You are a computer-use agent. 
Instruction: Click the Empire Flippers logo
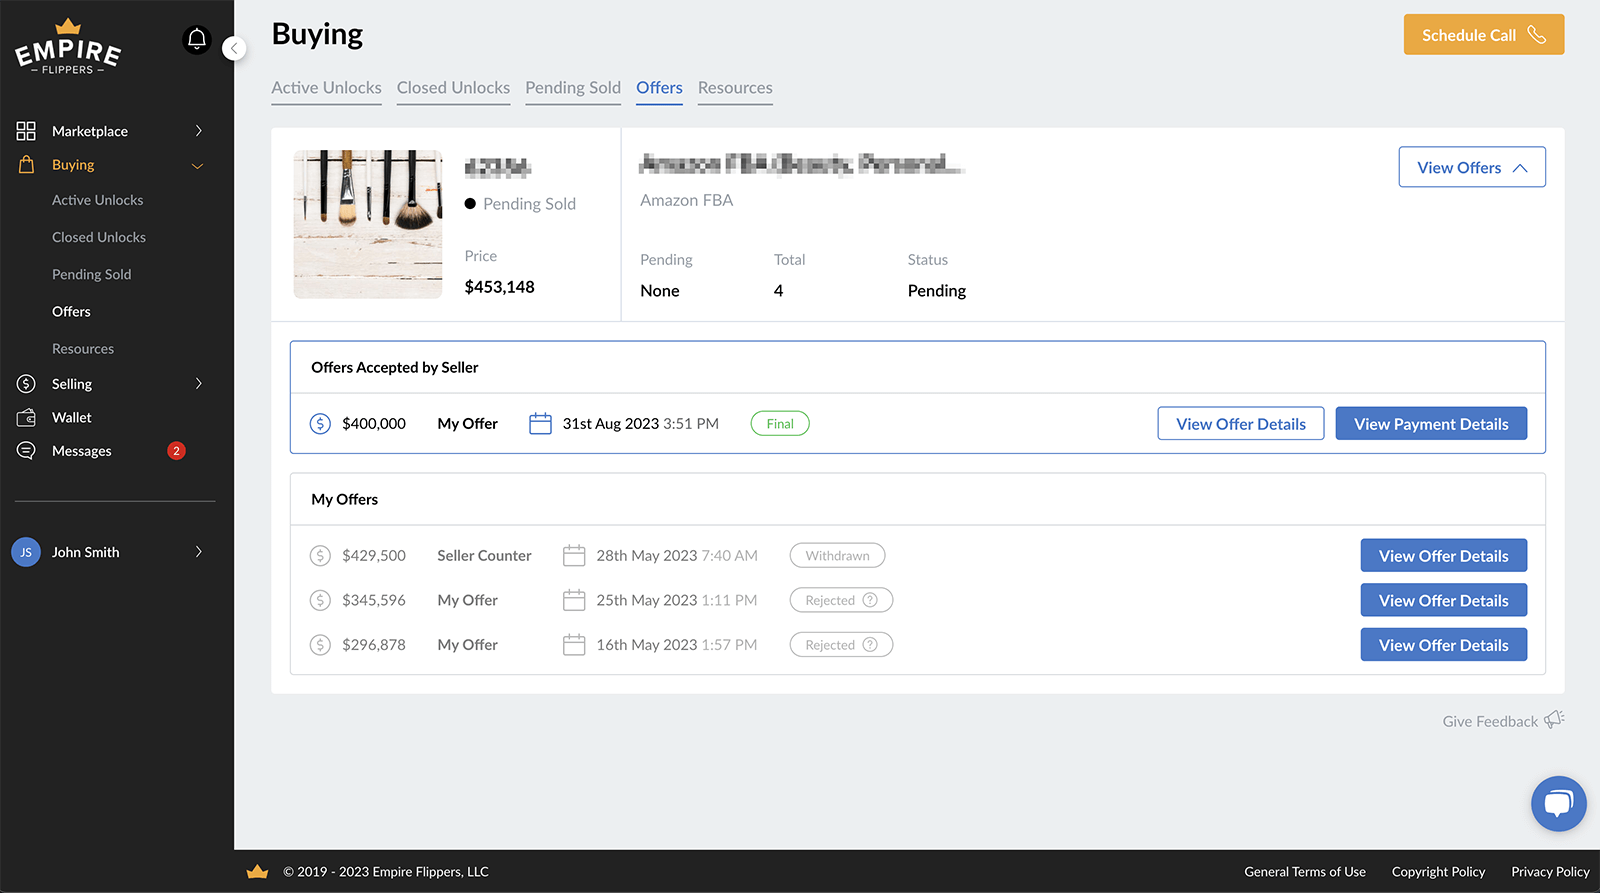coord(68,48)
